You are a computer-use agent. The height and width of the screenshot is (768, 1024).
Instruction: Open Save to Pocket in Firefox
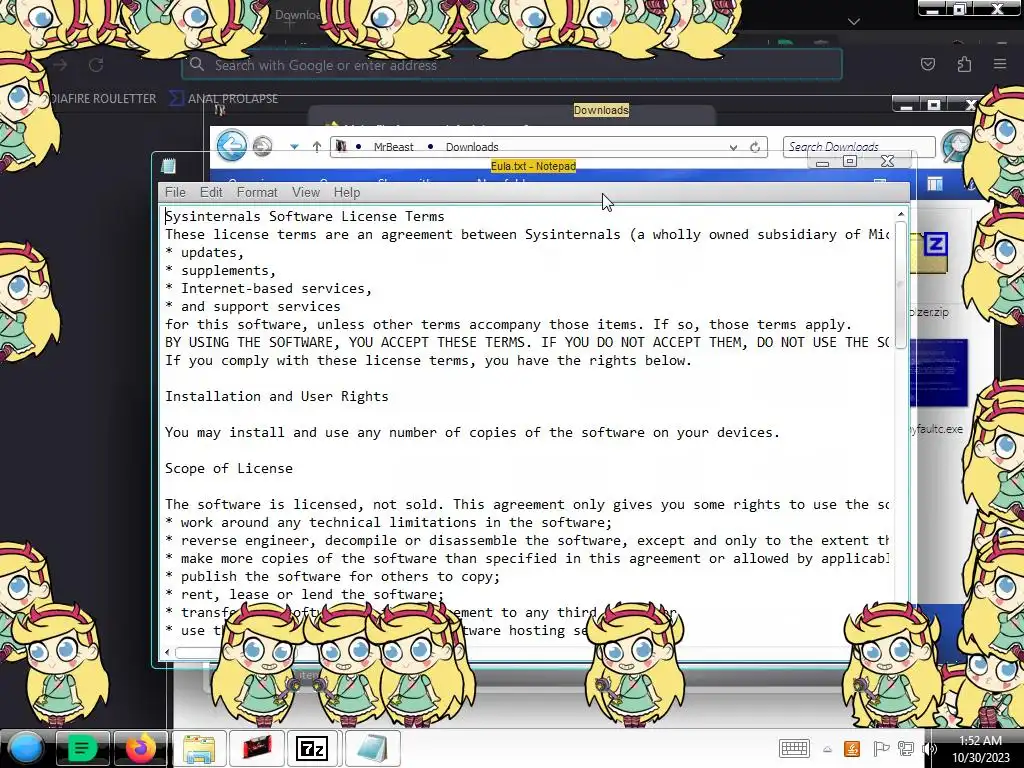coord(927,64)
